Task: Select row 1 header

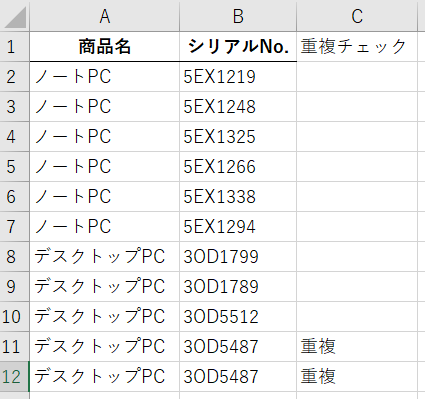Action: click(14, 47)
